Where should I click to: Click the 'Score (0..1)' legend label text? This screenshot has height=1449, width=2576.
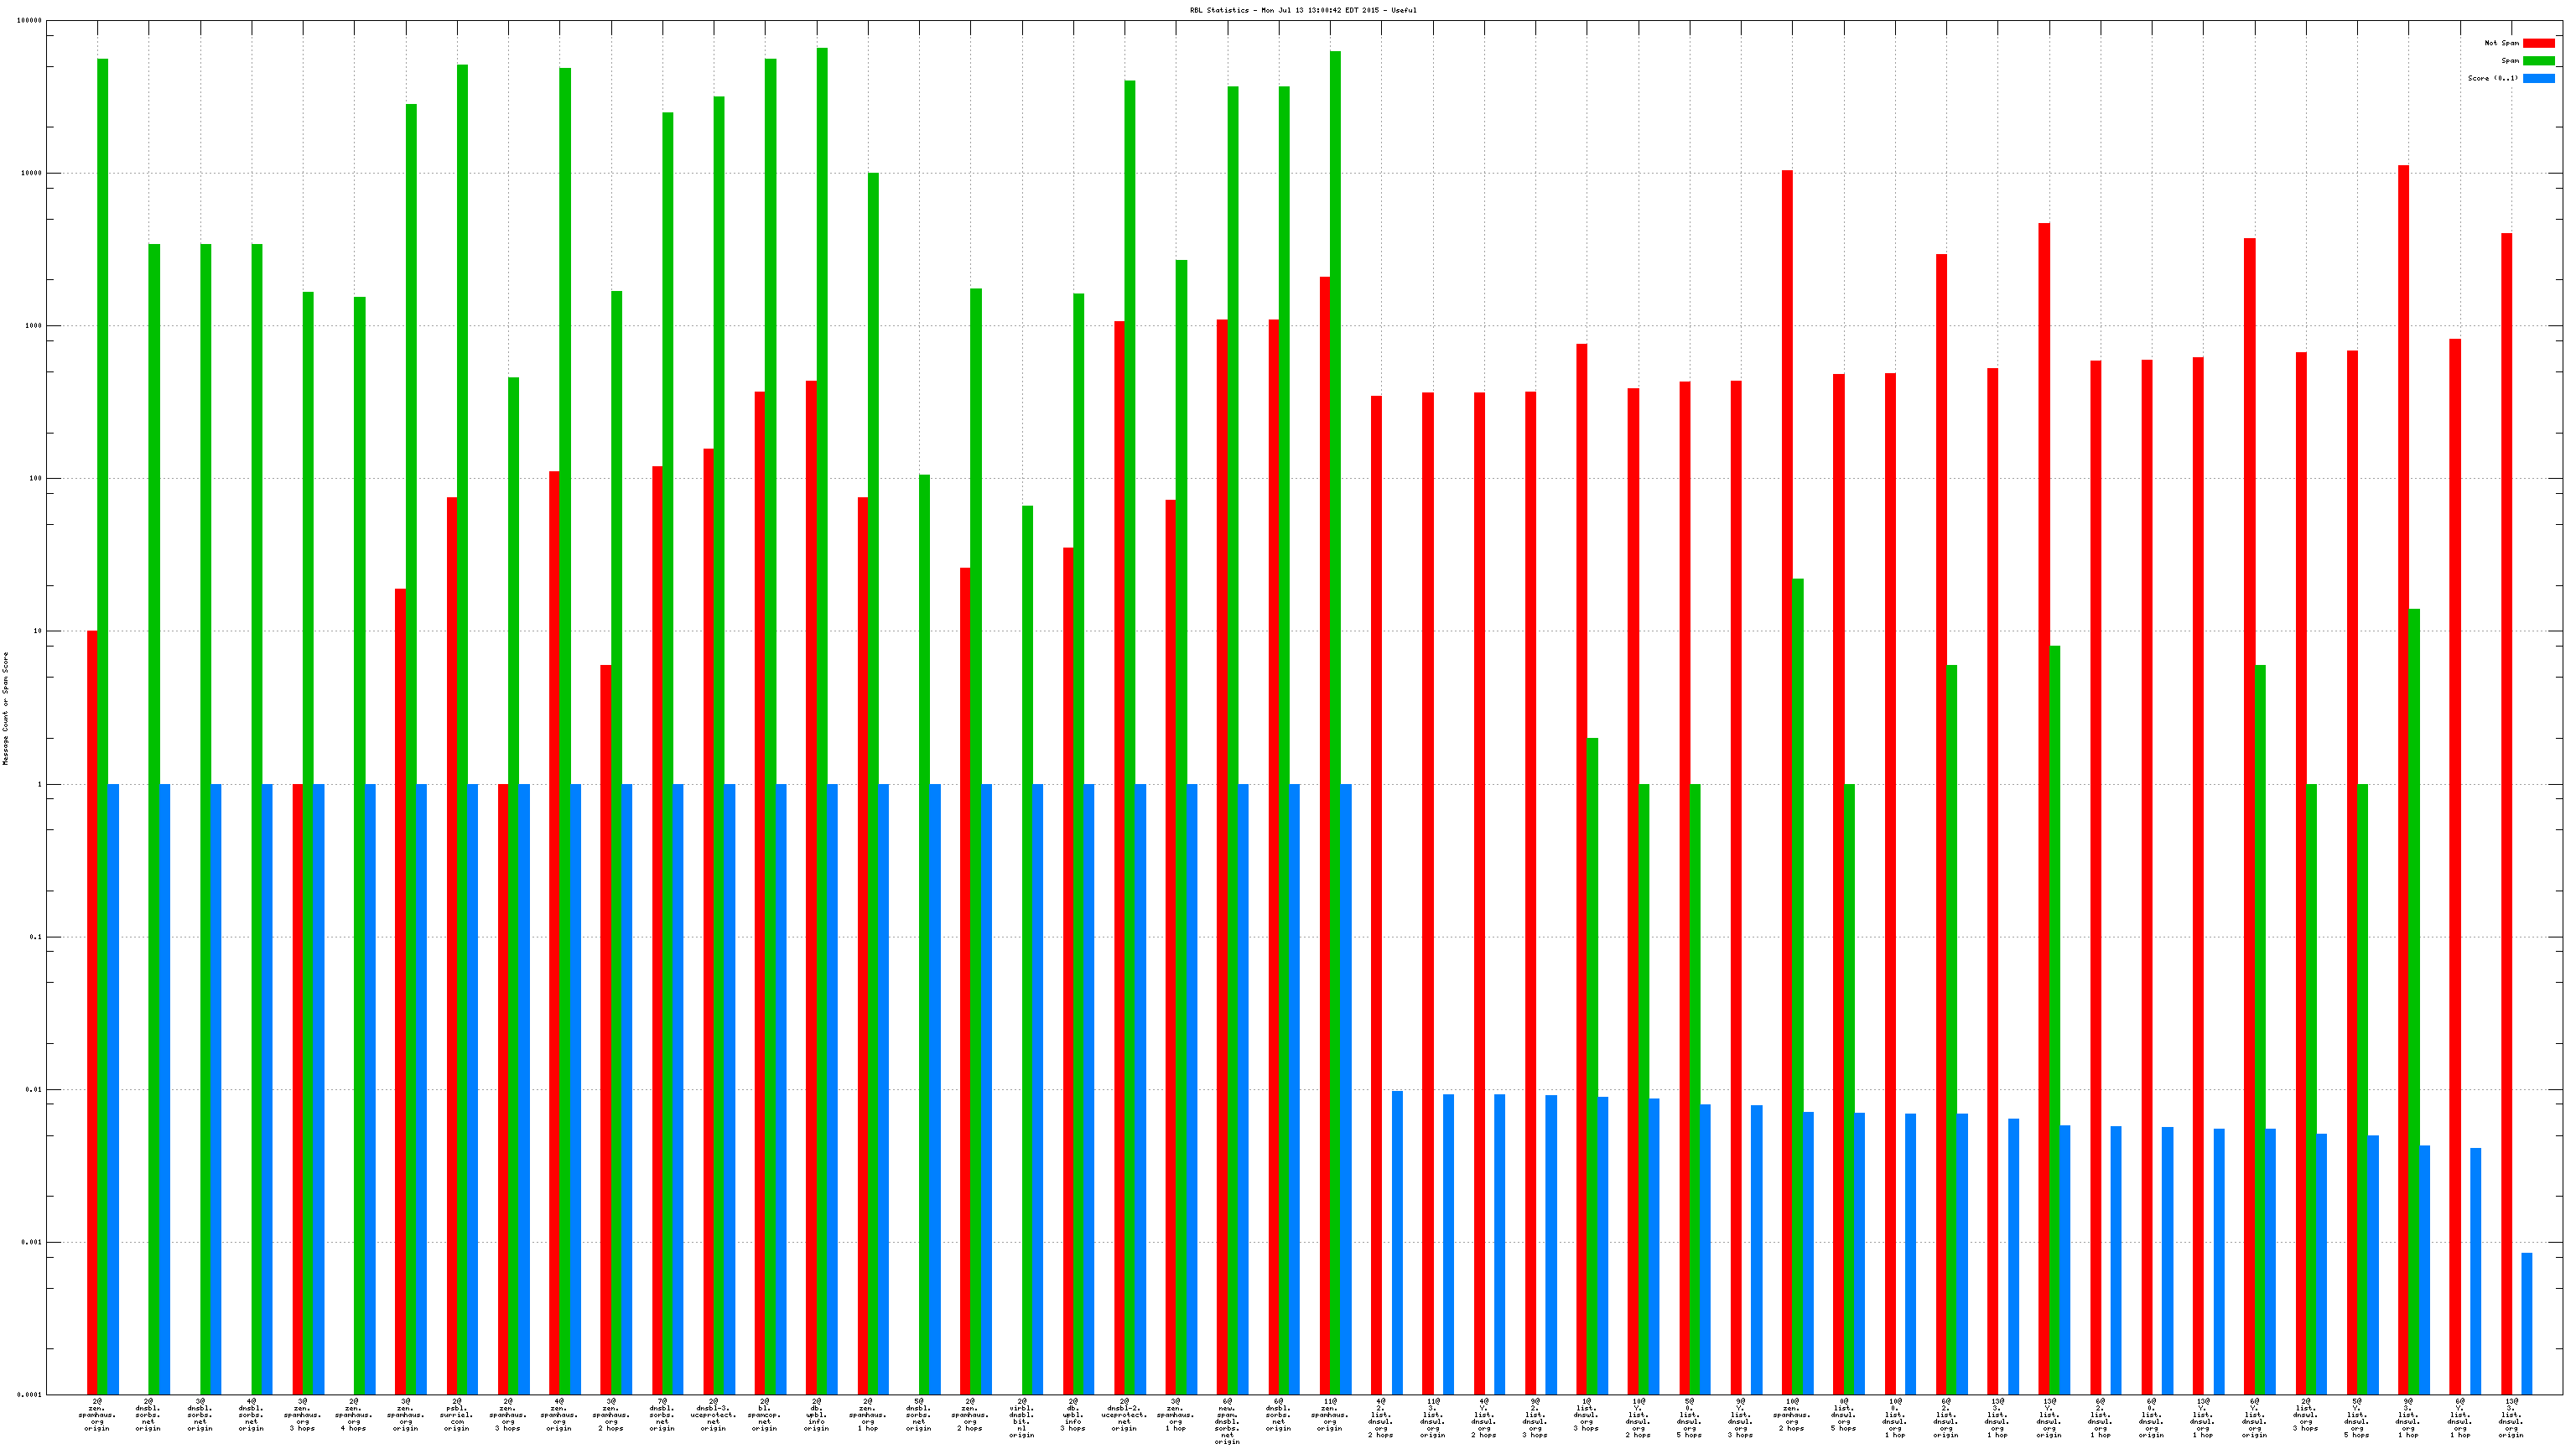click(2492, 78)
